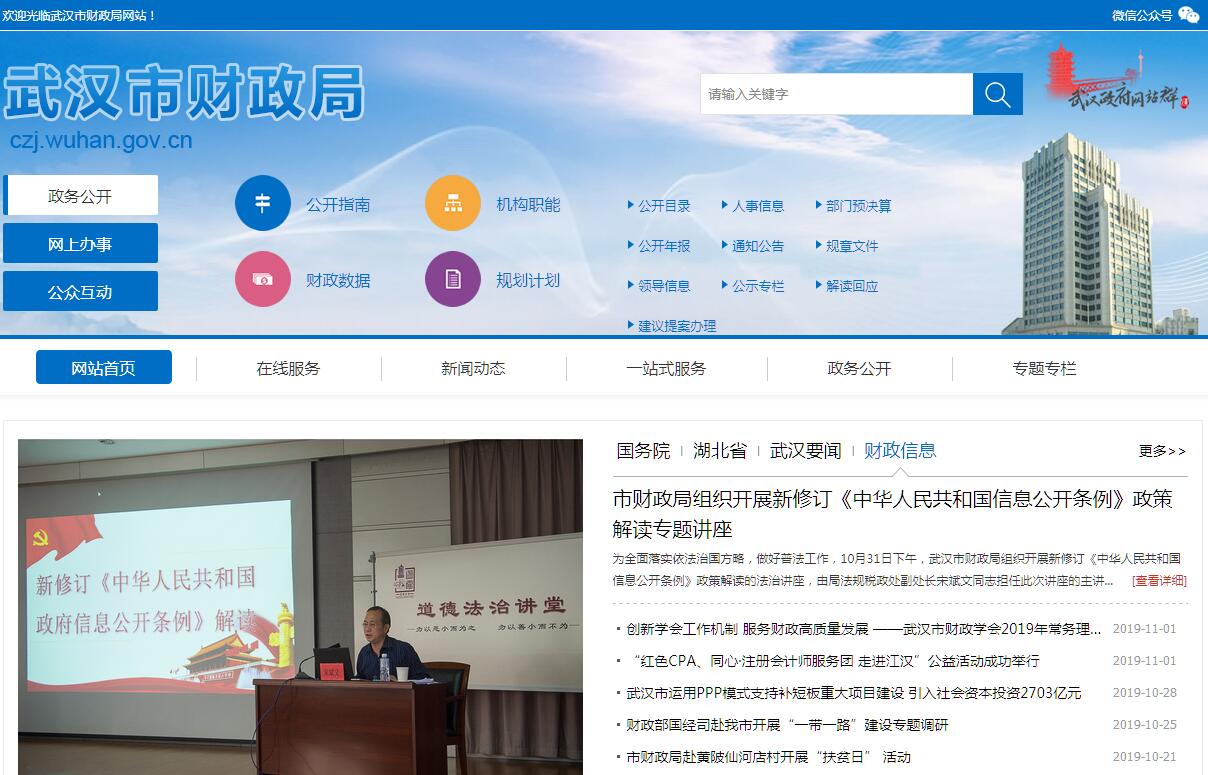Open 在线服务 navigation menu

pyautogui.click(x=288, y=368)
